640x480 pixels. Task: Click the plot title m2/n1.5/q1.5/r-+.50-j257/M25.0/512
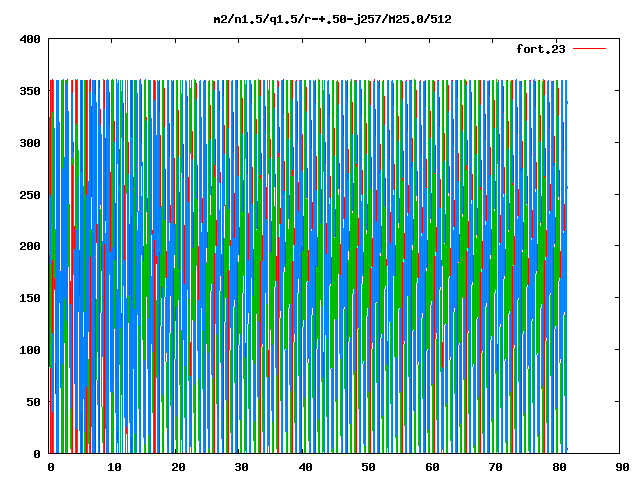click(333, 19)
